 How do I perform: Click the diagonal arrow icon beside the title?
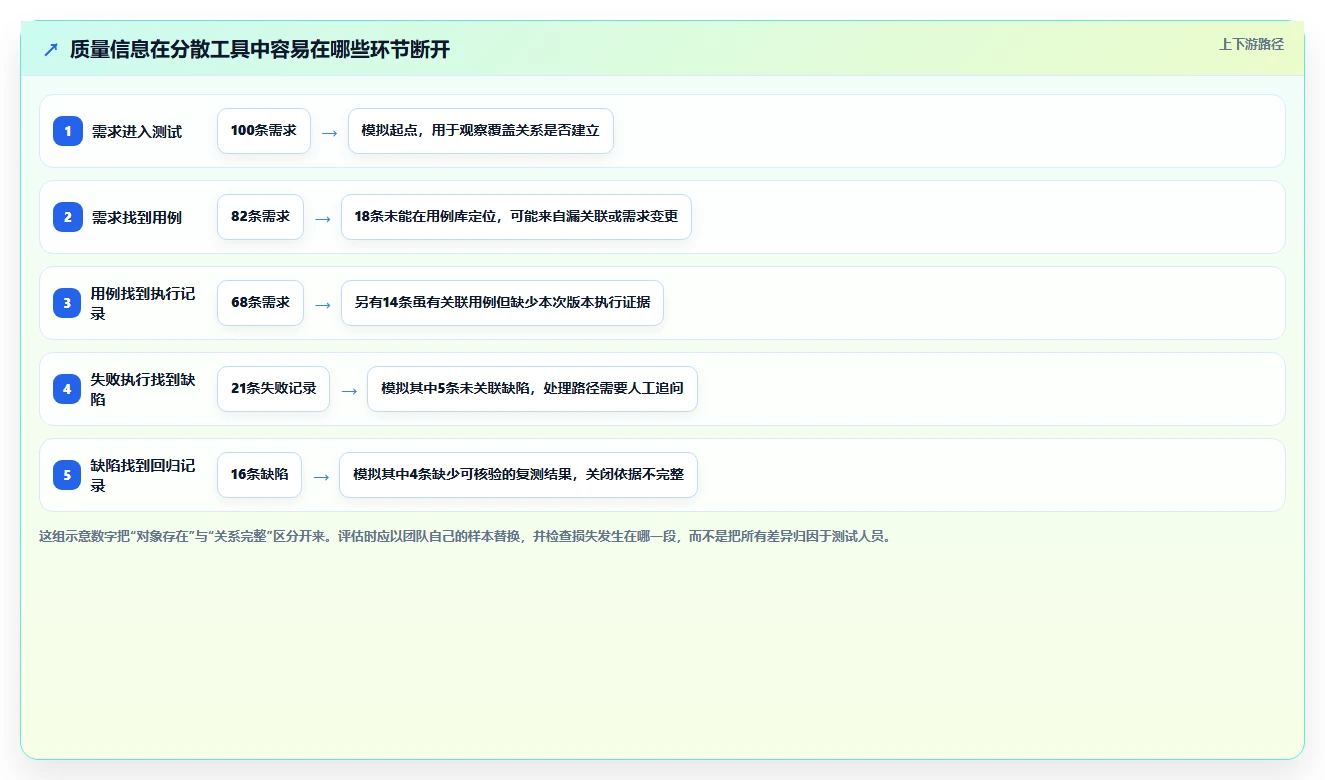51,49
